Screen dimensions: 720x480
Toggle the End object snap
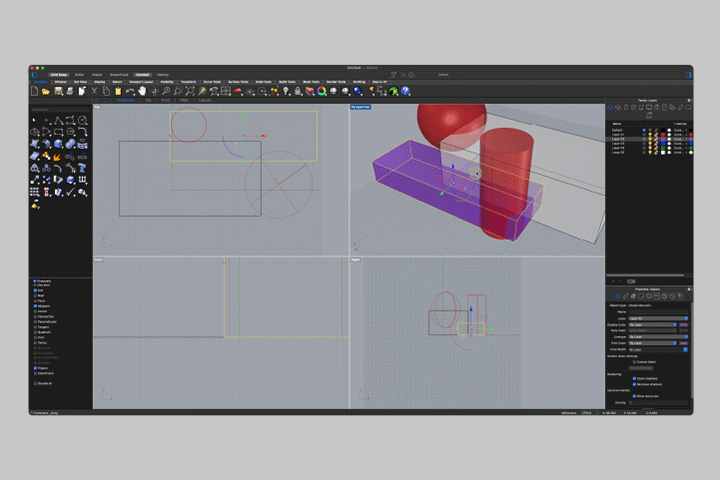tap(35, 290)
